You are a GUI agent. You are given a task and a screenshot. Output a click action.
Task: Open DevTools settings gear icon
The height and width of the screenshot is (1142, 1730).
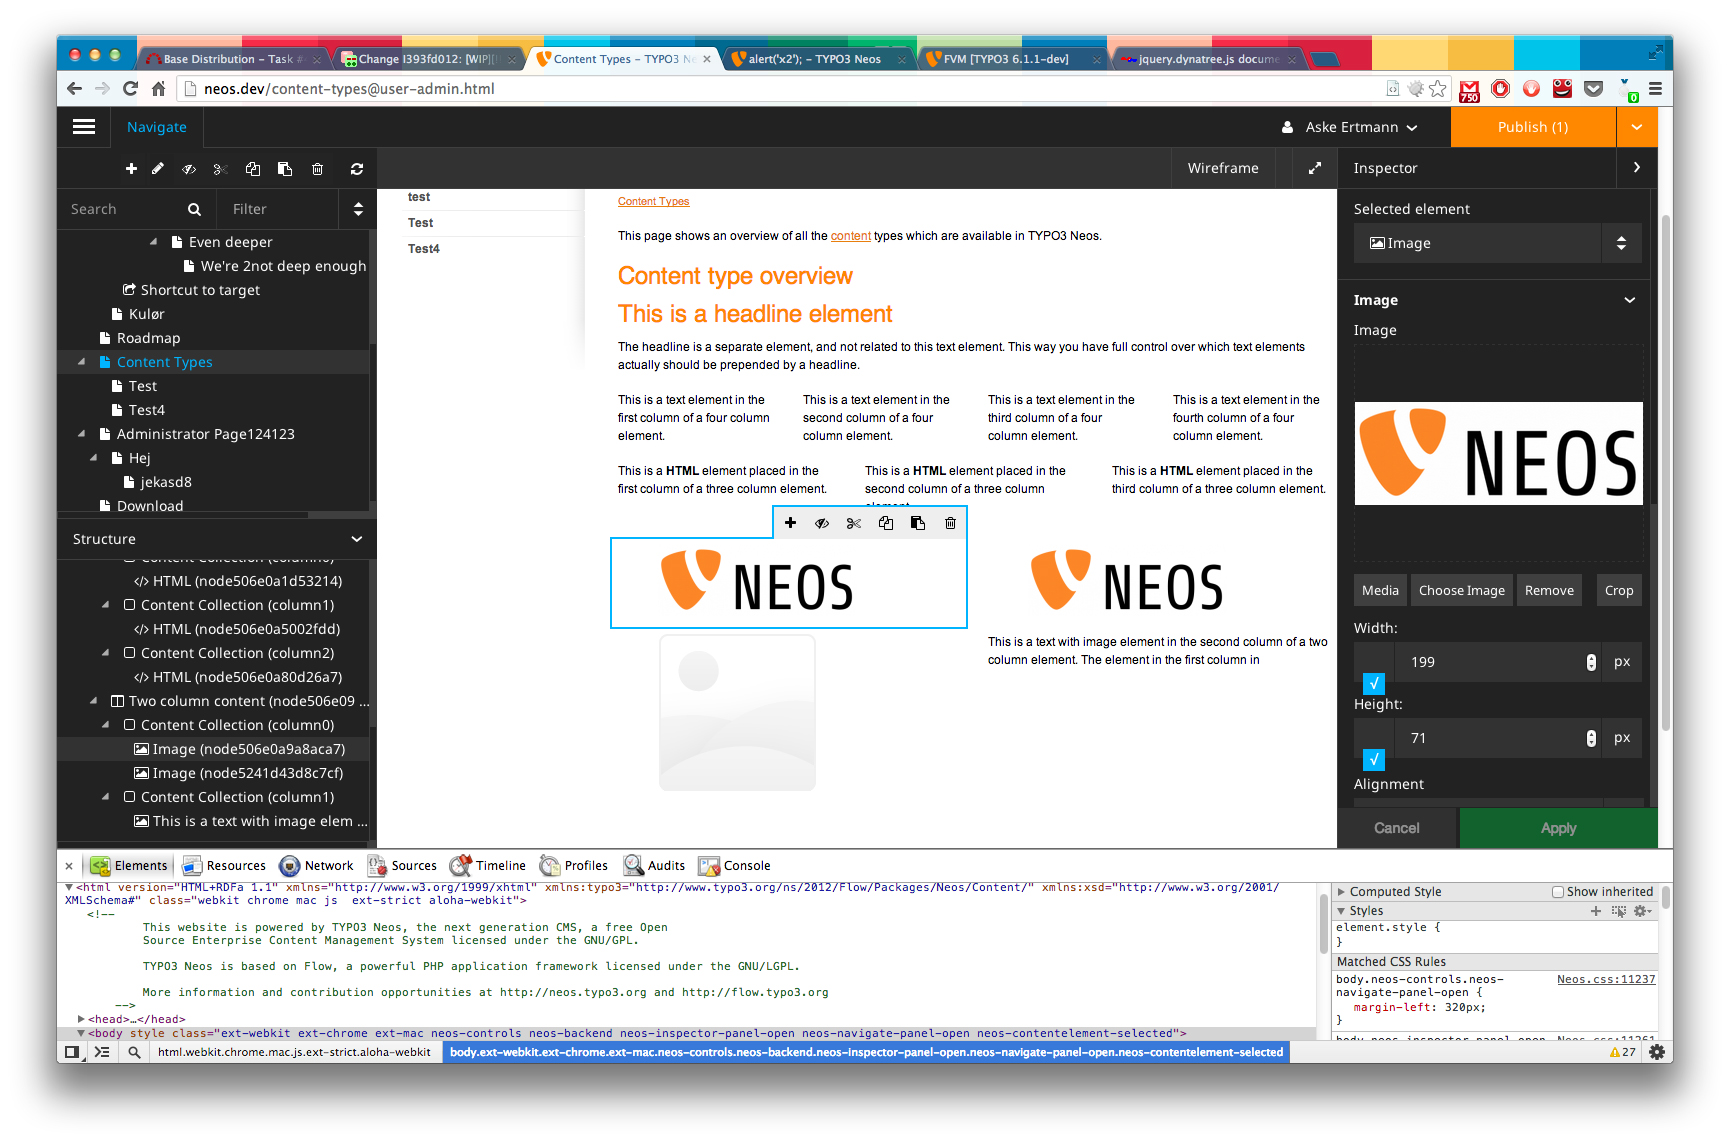[1657, 1052]
